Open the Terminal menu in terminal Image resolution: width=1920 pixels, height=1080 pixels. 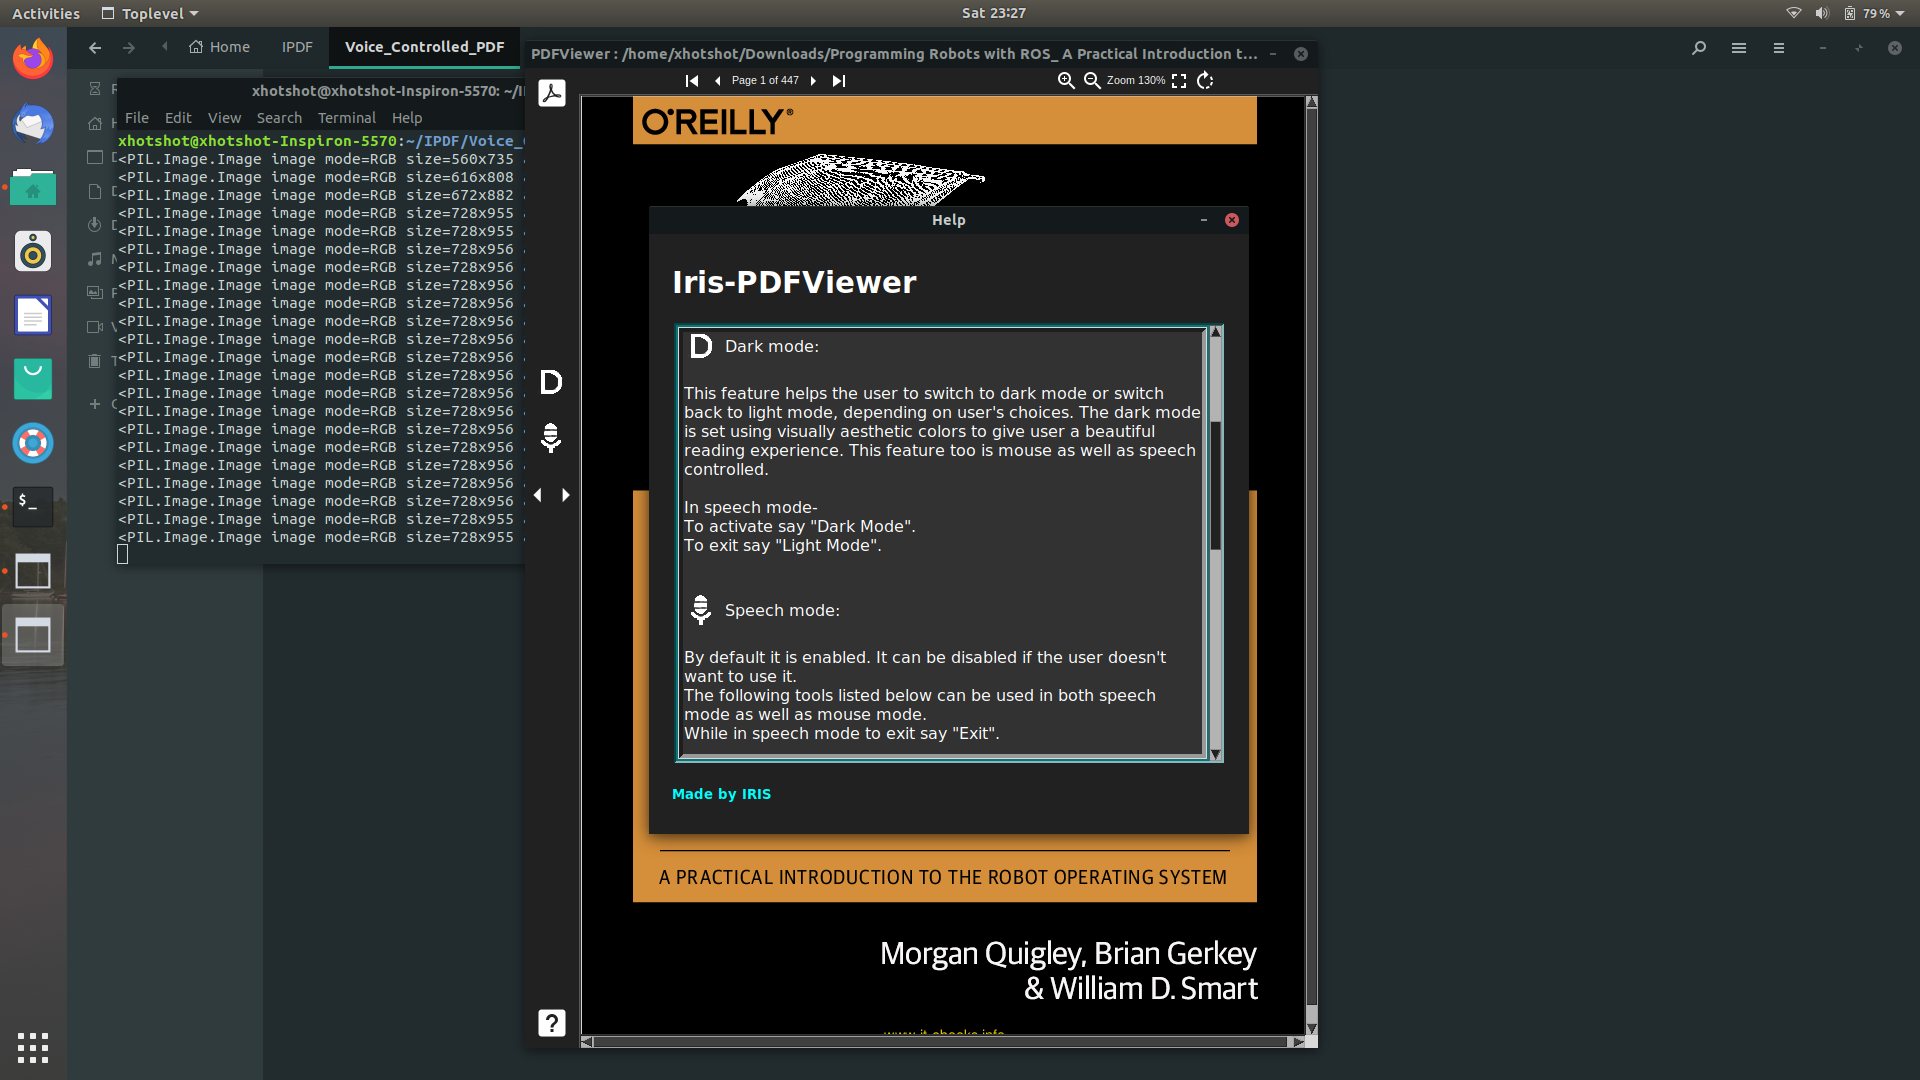coord(346,118)
